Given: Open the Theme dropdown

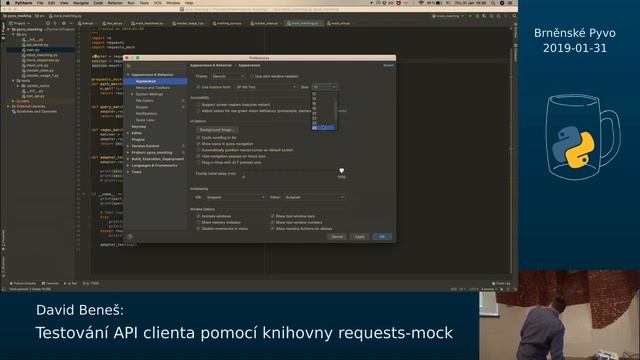Looking at the screenshot, I should [228, 76].
